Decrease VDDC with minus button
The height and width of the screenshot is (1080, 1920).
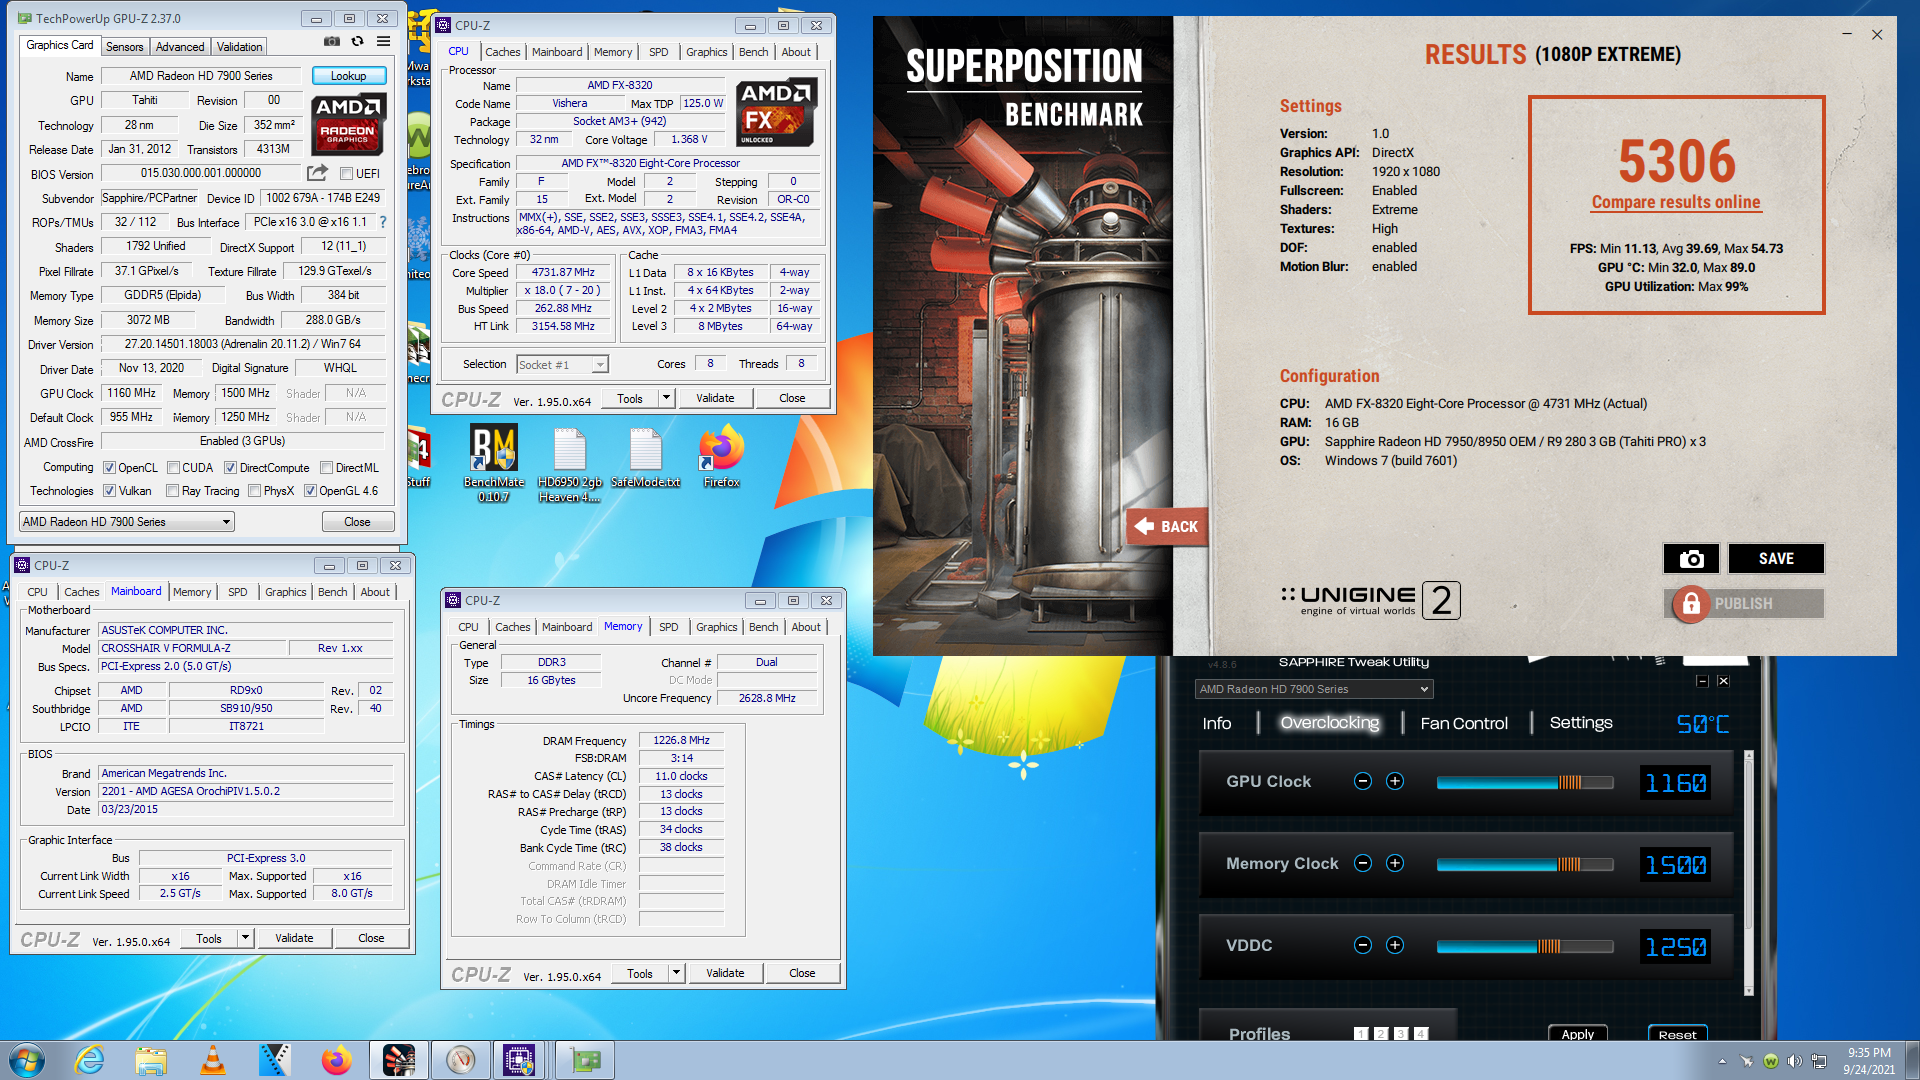1362,946
